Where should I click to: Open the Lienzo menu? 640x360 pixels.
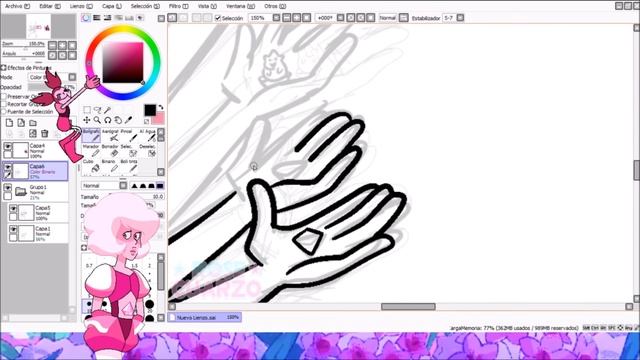pyautogui.click(x=81, y=6)
